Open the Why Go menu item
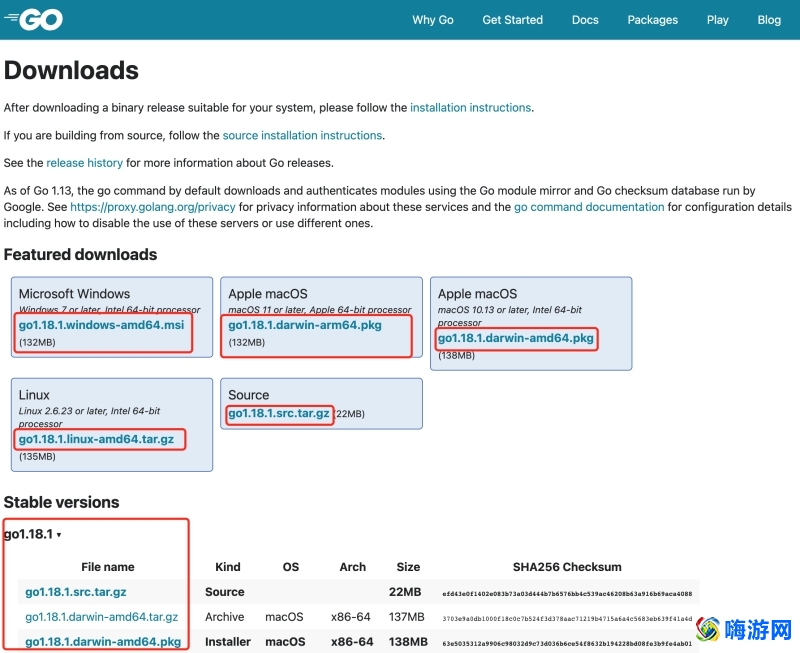 point(433,20)
